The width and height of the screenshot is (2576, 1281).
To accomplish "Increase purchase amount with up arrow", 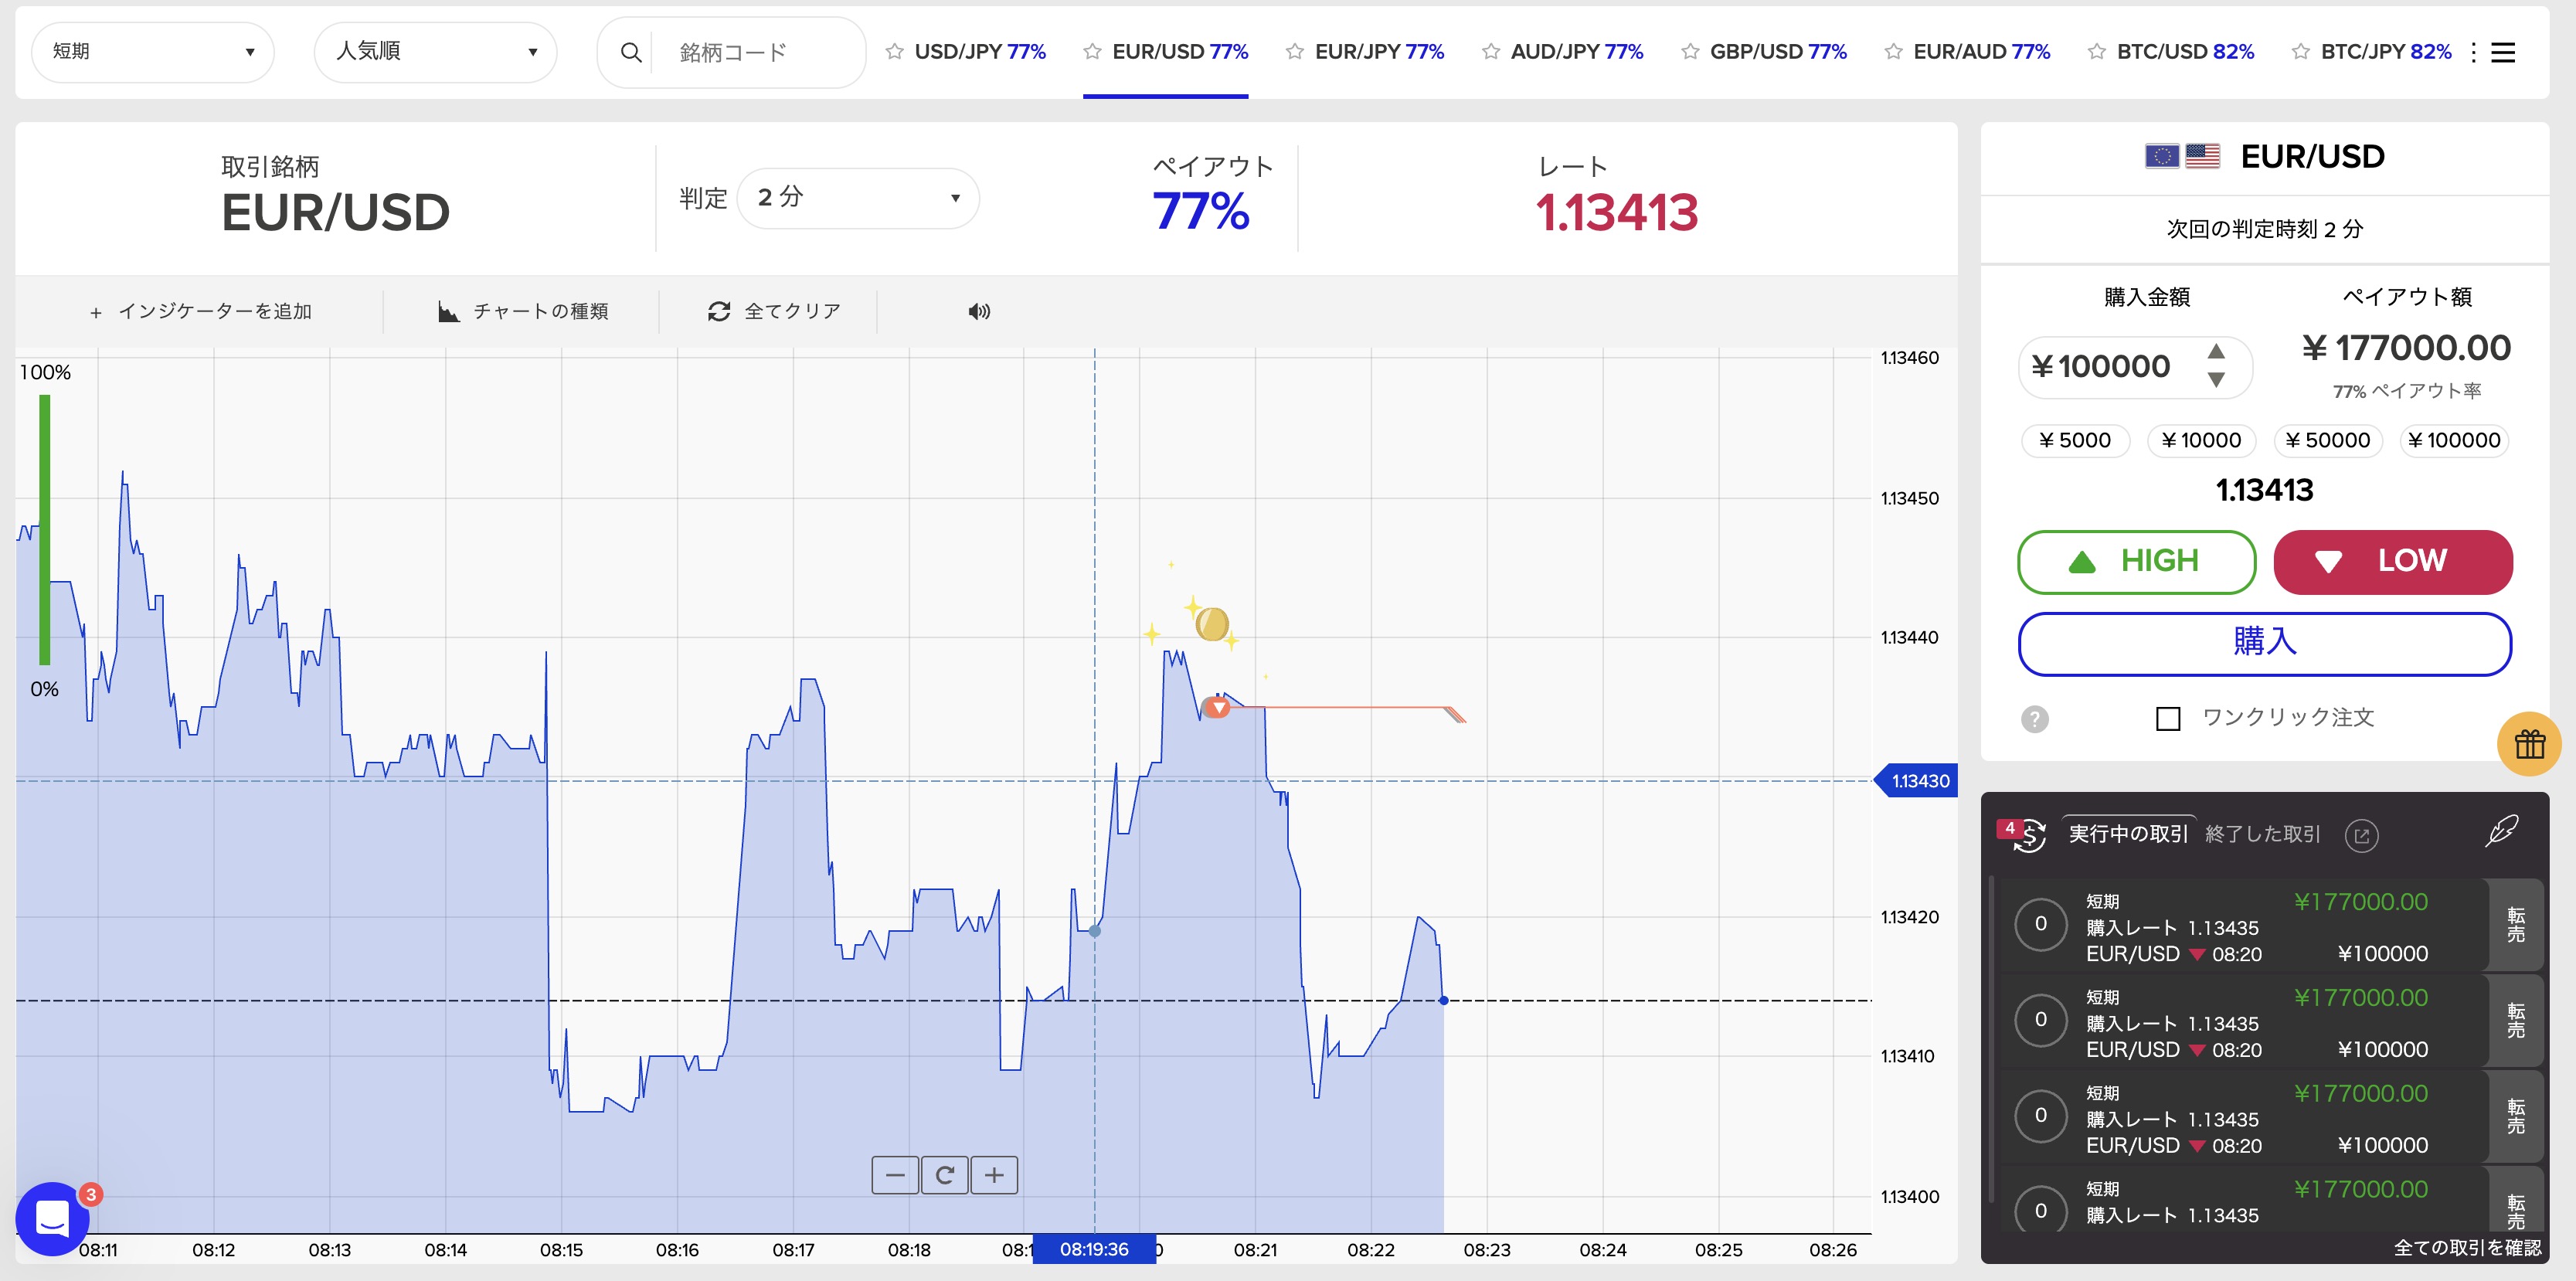I will 2216,351.
